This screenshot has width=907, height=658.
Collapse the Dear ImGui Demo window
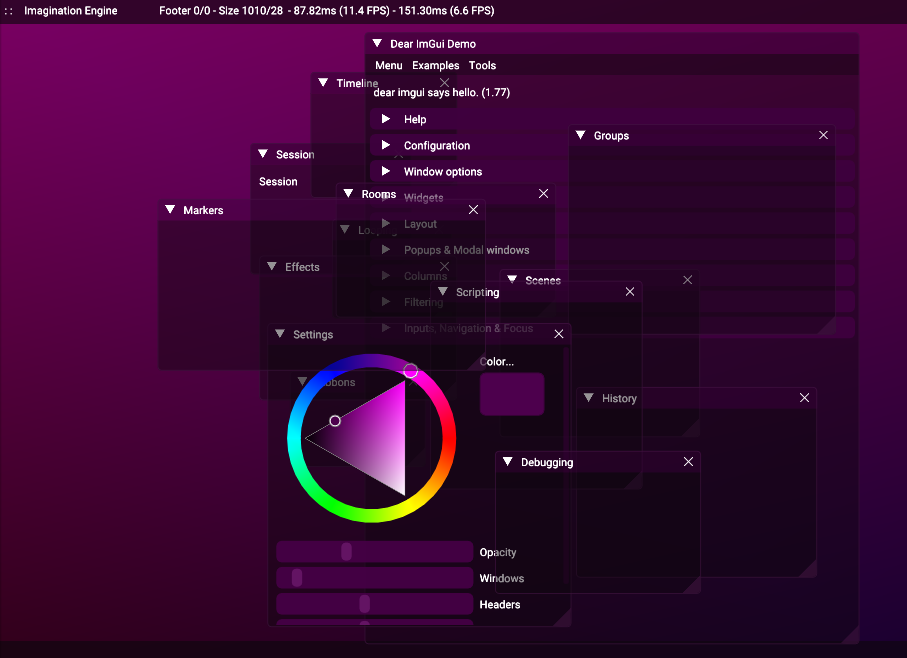[377, 43]
